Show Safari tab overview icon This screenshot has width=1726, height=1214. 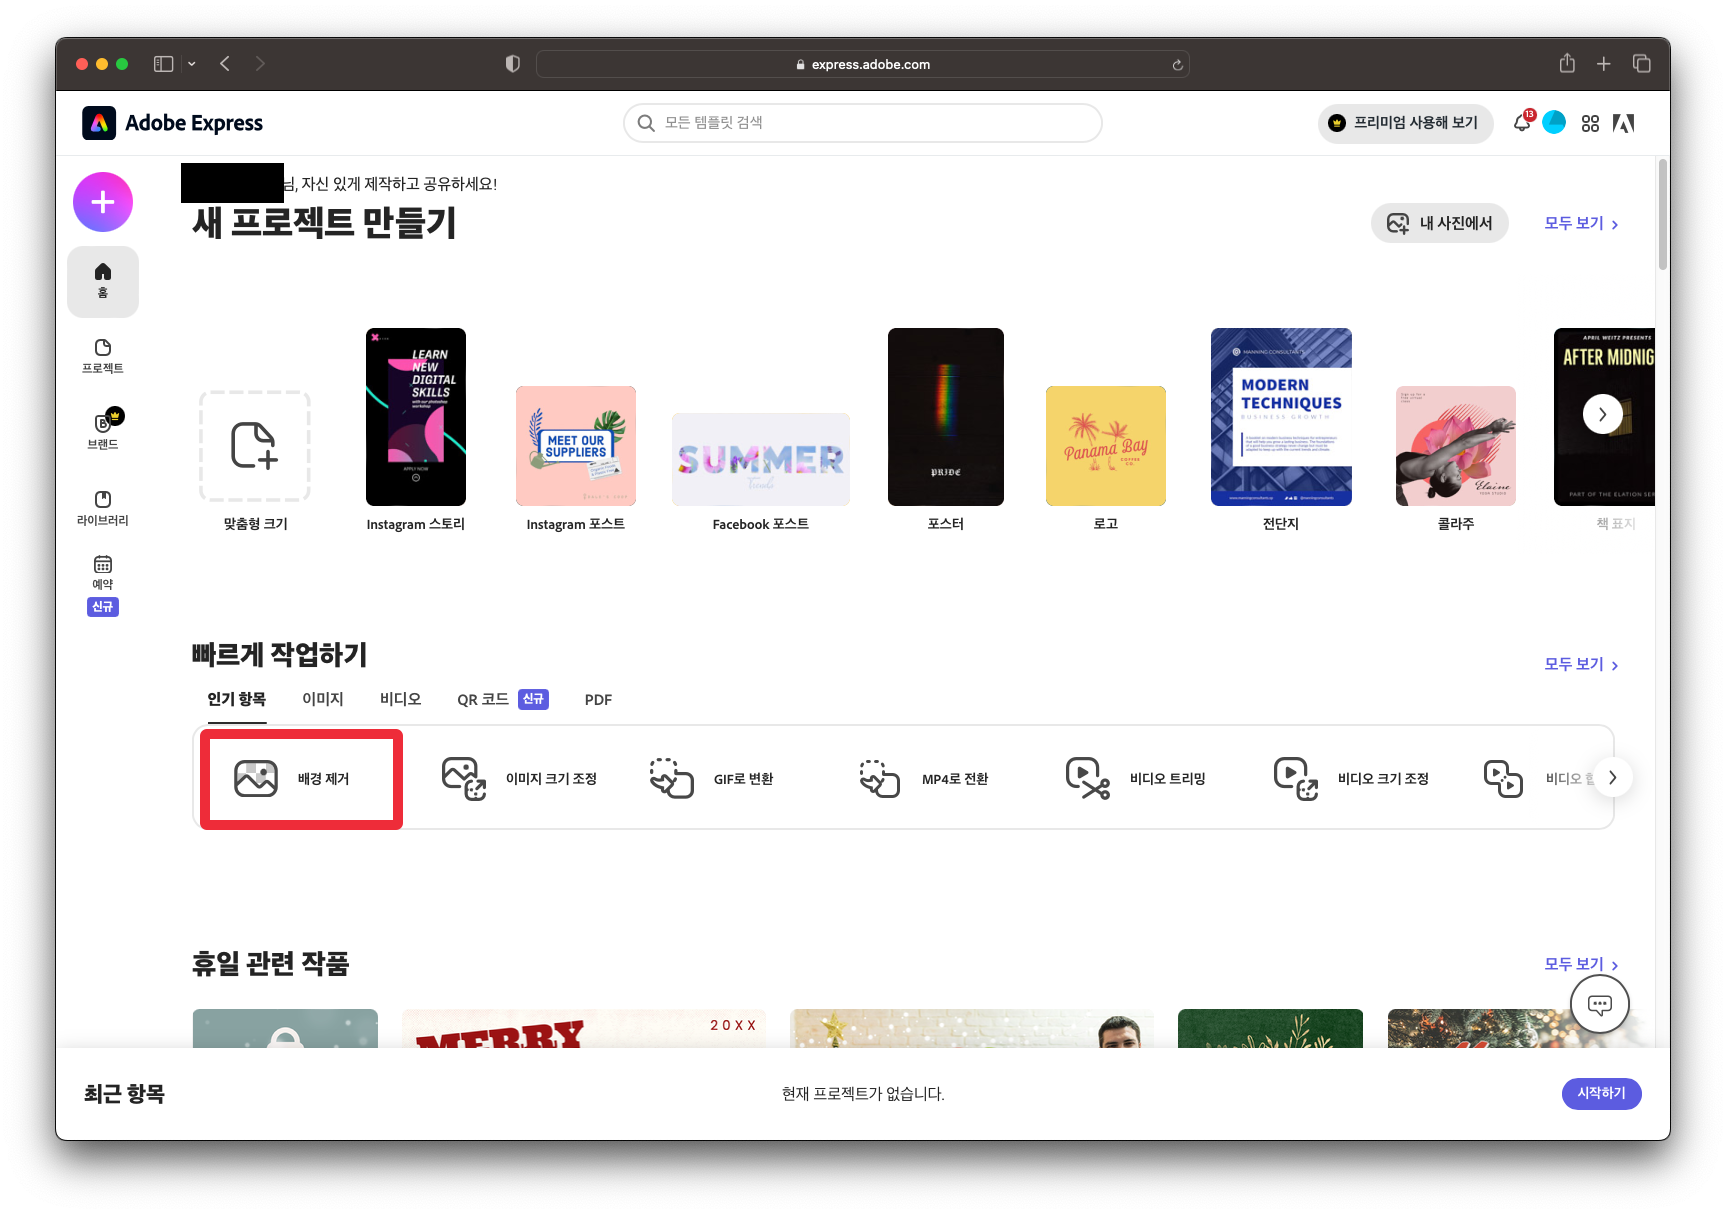(1642, 64)
